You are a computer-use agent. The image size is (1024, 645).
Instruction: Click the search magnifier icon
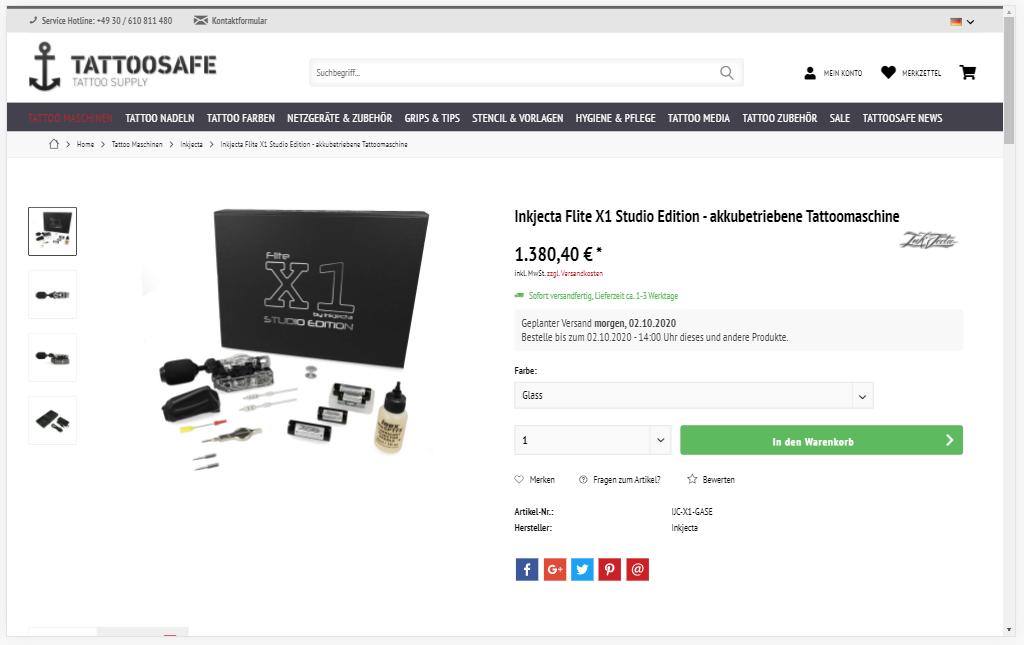727,72
